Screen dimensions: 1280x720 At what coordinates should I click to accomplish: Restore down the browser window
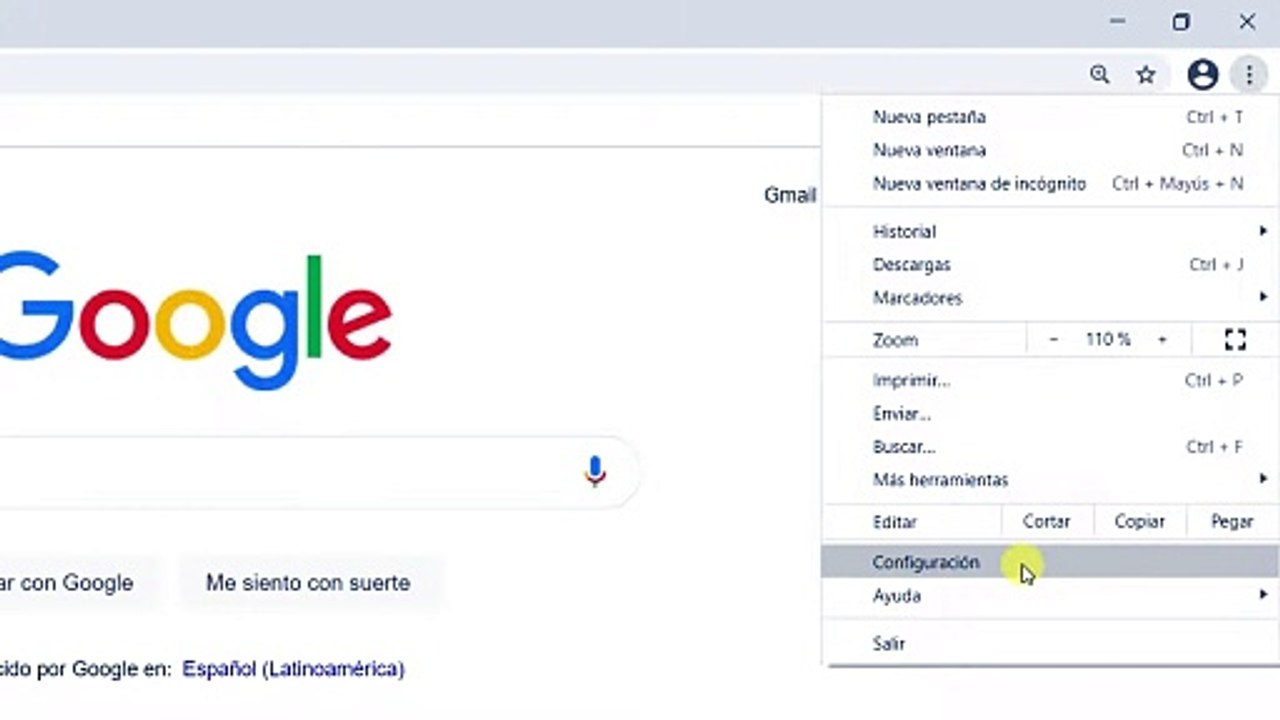(x=1181, y=22)
